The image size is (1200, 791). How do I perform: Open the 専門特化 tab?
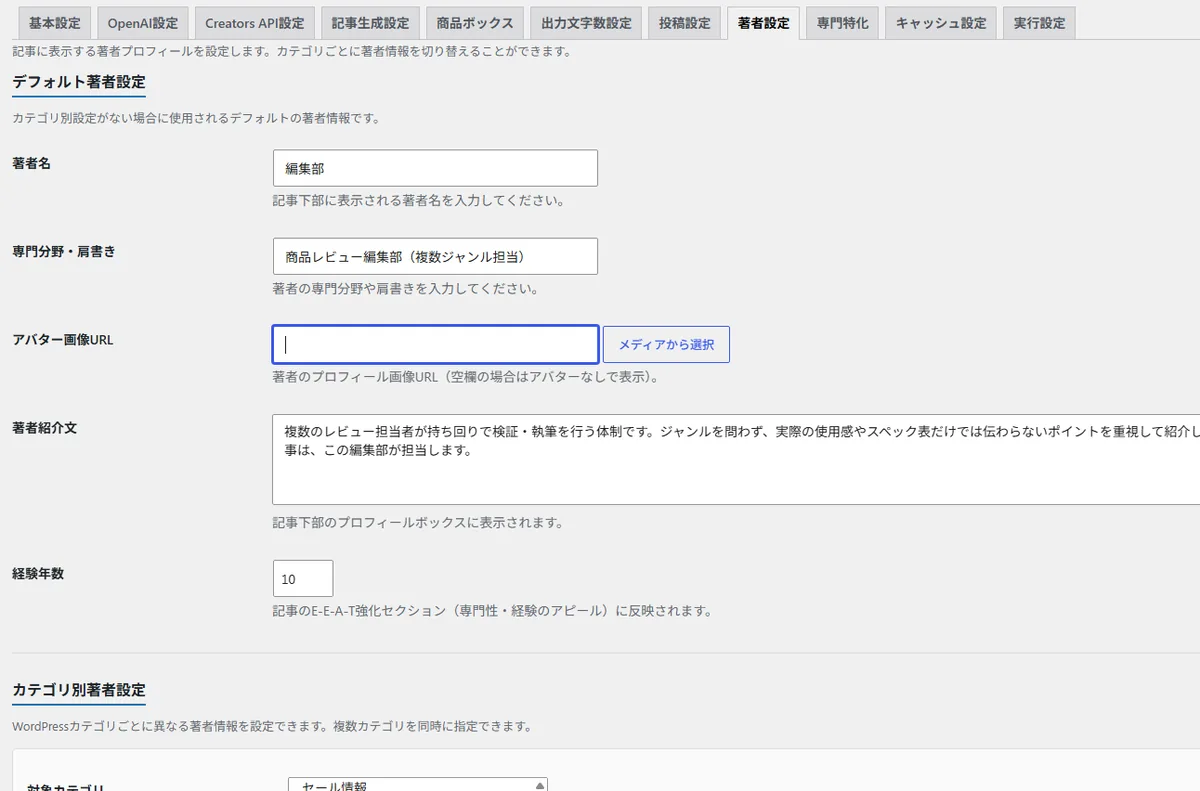pyautogui.click(x=842, y=23)
